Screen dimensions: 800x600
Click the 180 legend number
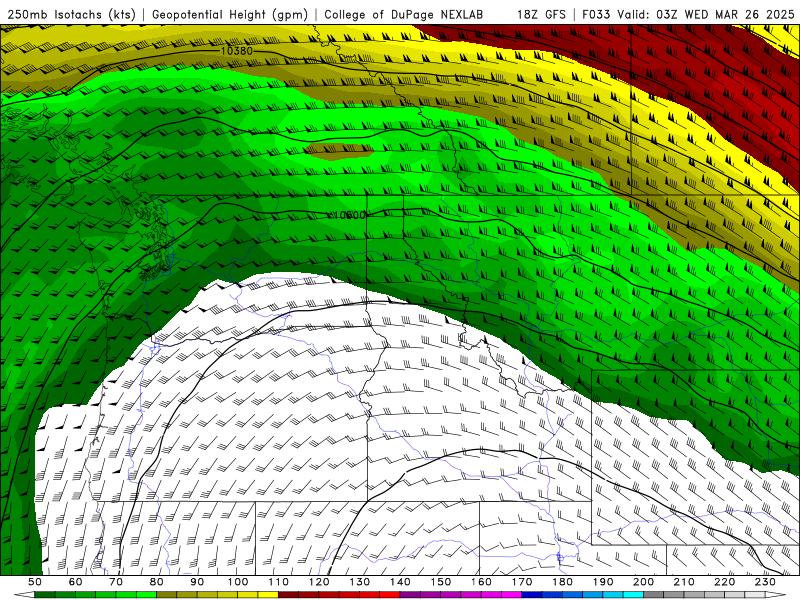[562, 582]
